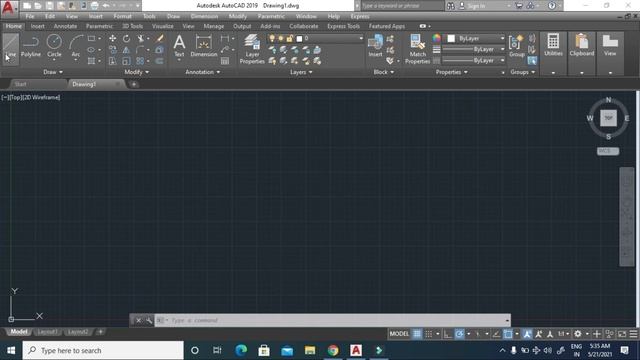640x360 pixels.
Task: Expand the Draw panel
Action: [53, 72]
